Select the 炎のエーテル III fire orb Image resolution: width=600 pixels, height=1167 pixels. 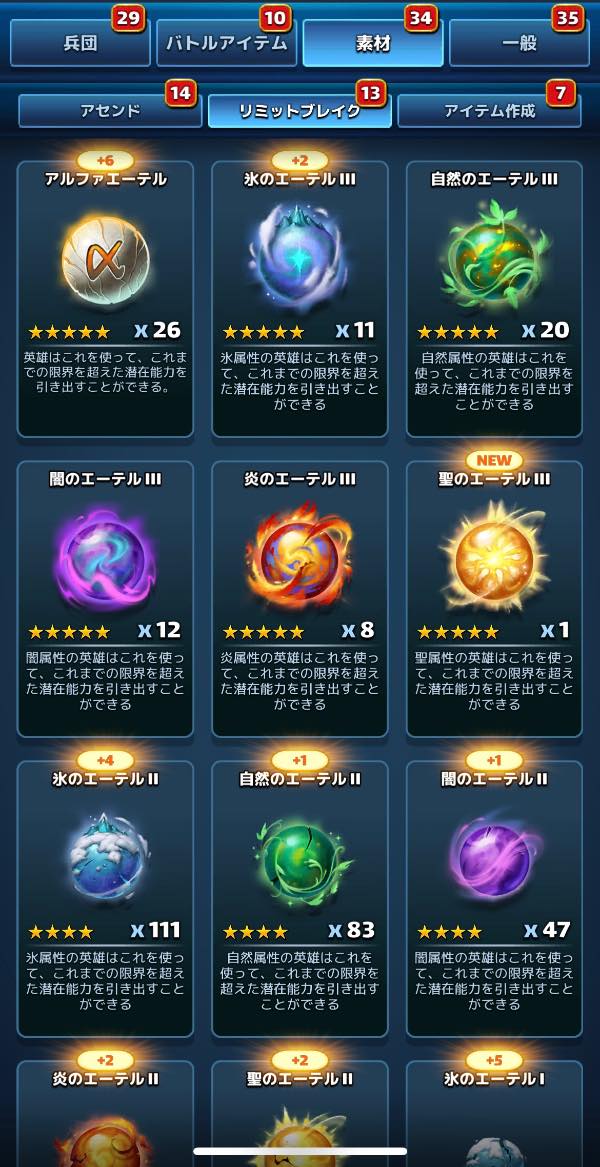pyautogui.click(x=299, y=554)
